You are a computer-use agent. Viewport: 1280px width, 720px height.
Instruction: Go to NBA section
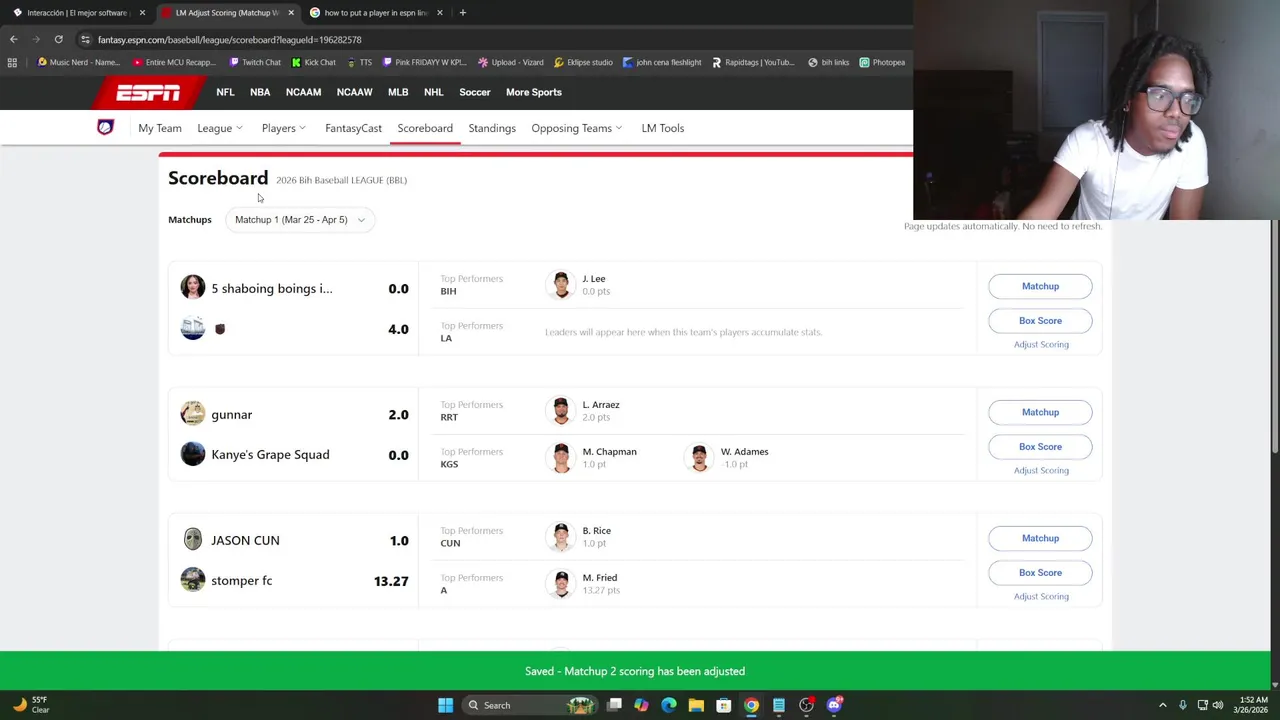260,92
